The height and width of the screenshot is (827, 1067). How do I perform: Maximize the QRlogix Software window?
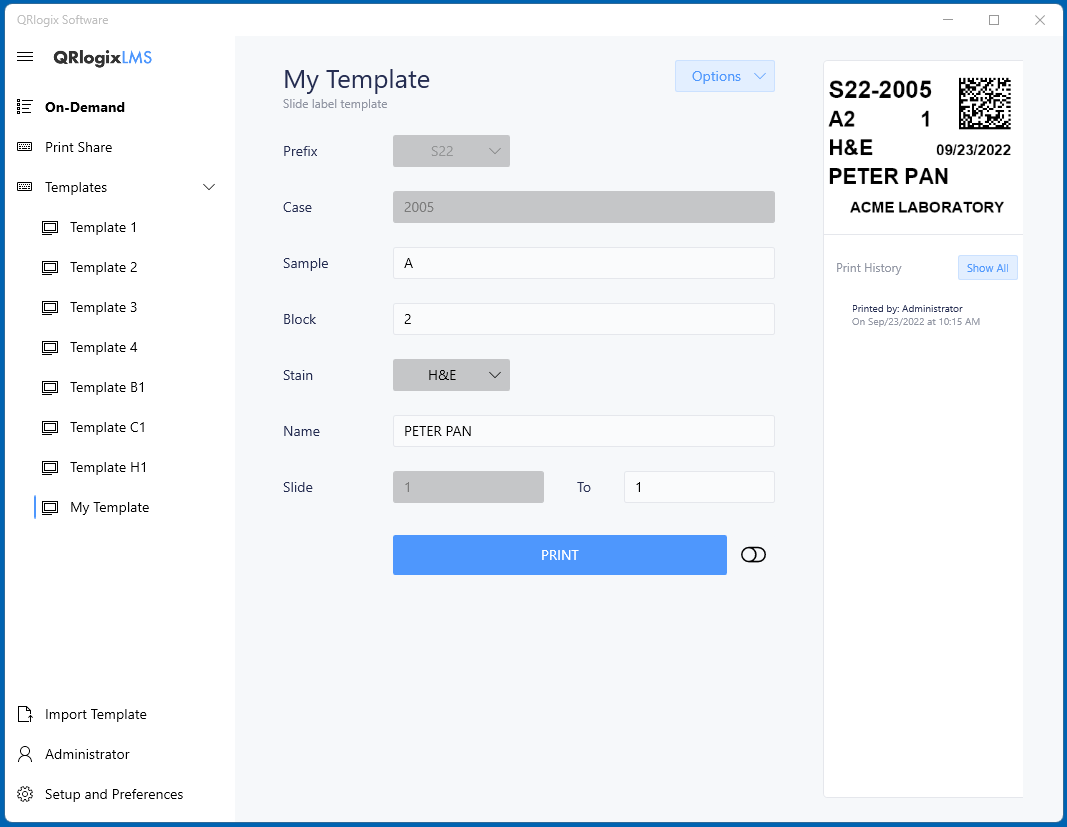[x=994, y=20]
